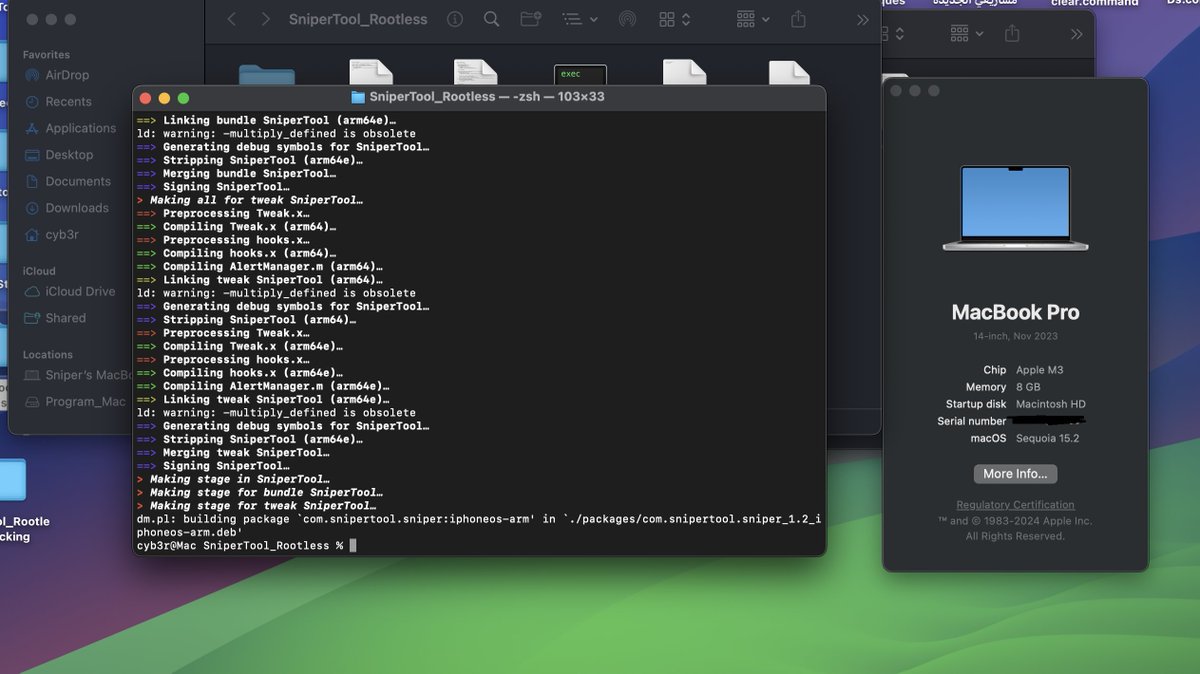Show more toolbar items in front Finder window
The image size is (1200, 674).
(x=863, y=19)
